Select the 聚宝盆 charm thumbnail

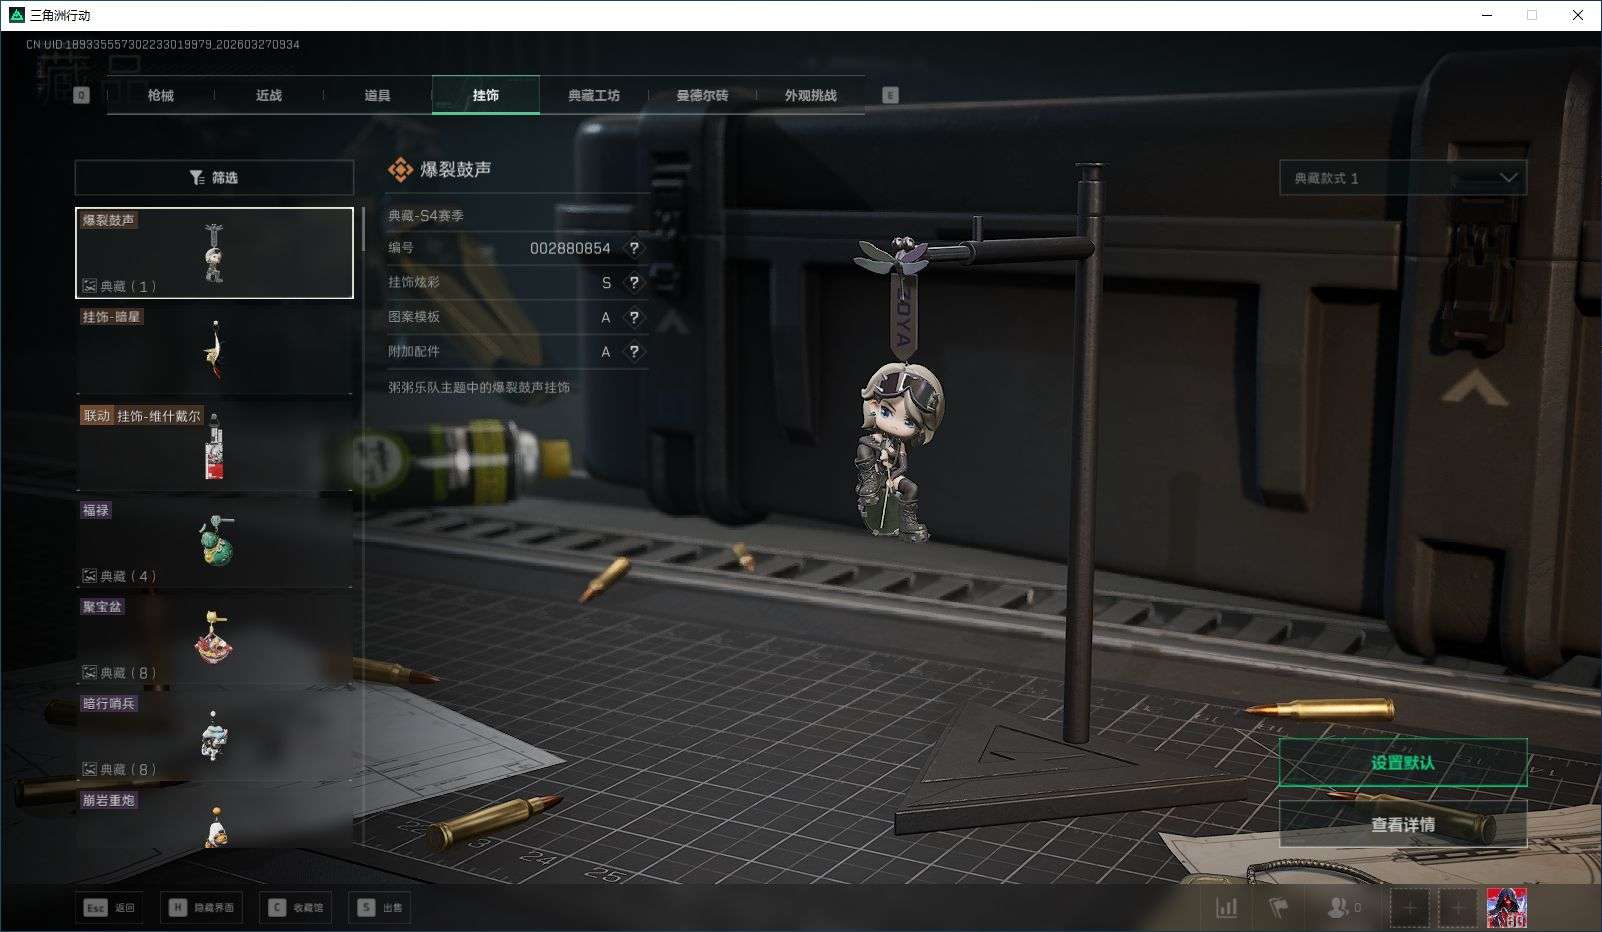tap(214, 638)
